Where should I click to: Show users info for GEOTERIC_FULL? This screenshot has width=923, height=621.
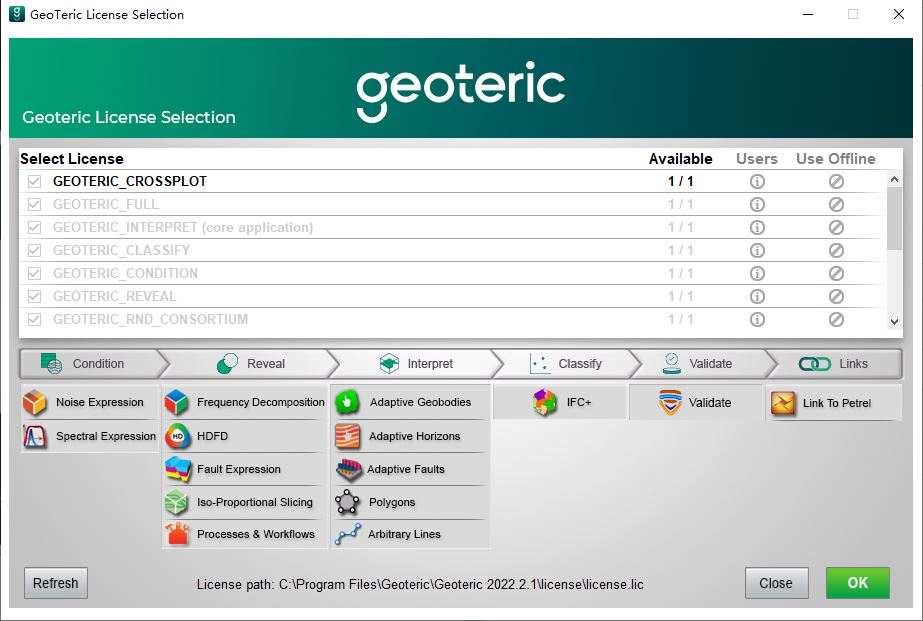coord(757,204)
